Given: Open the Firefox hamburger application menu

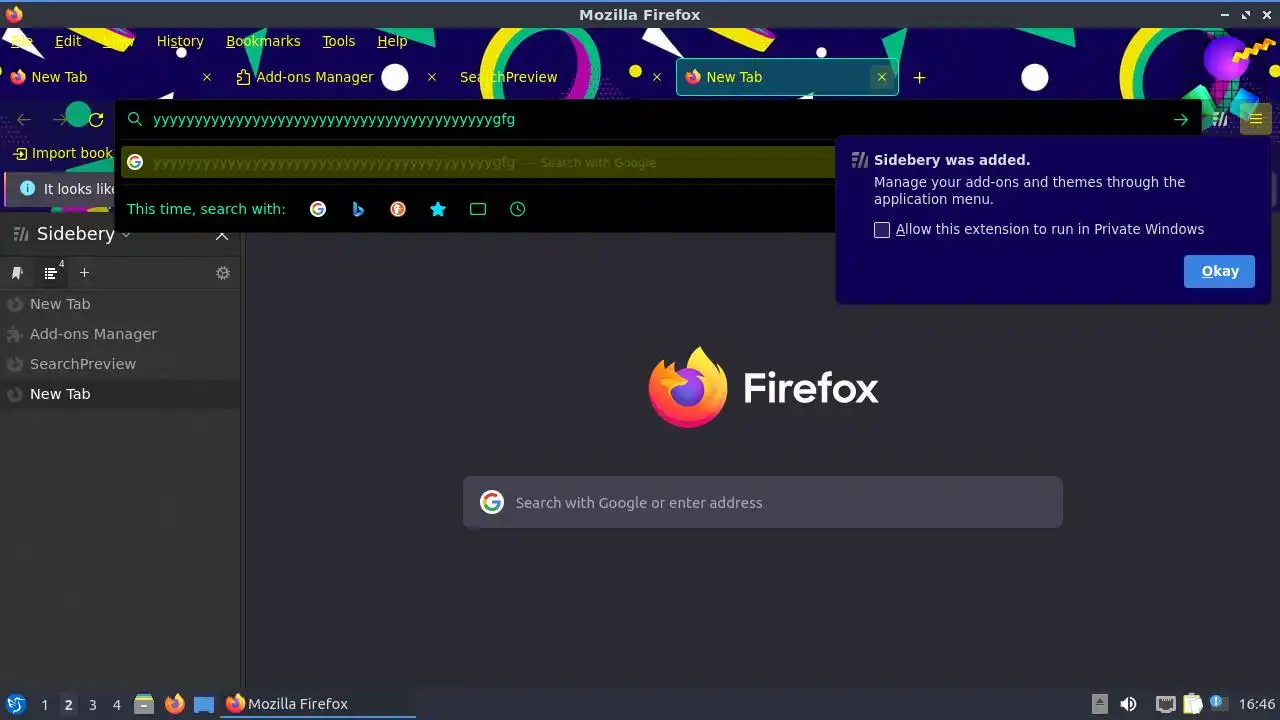Looking at the screenshot, I should (1256, 120).
